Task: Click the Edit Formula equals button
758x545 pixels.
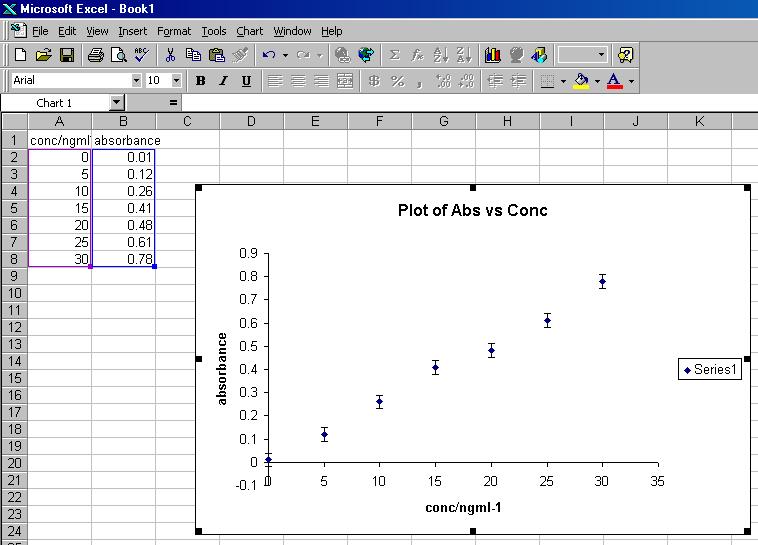Action: [173, 103]
